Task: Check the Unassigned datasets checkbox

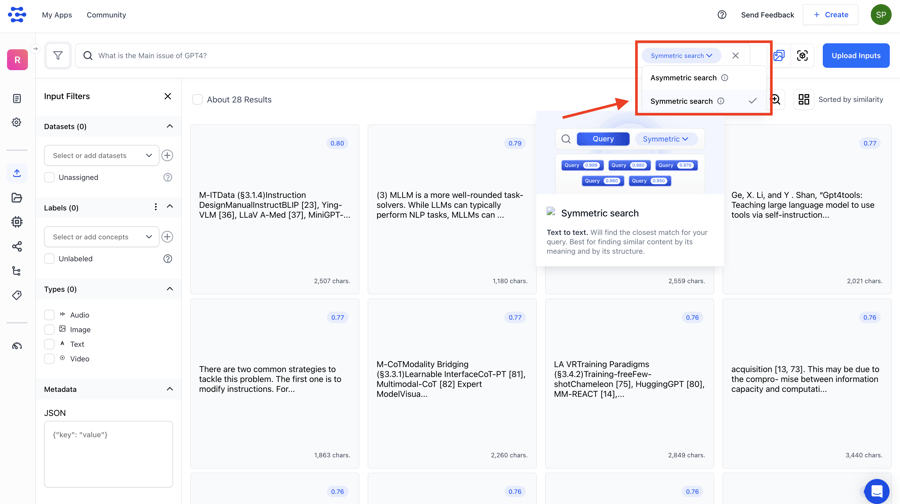Action: coord(50,177)
